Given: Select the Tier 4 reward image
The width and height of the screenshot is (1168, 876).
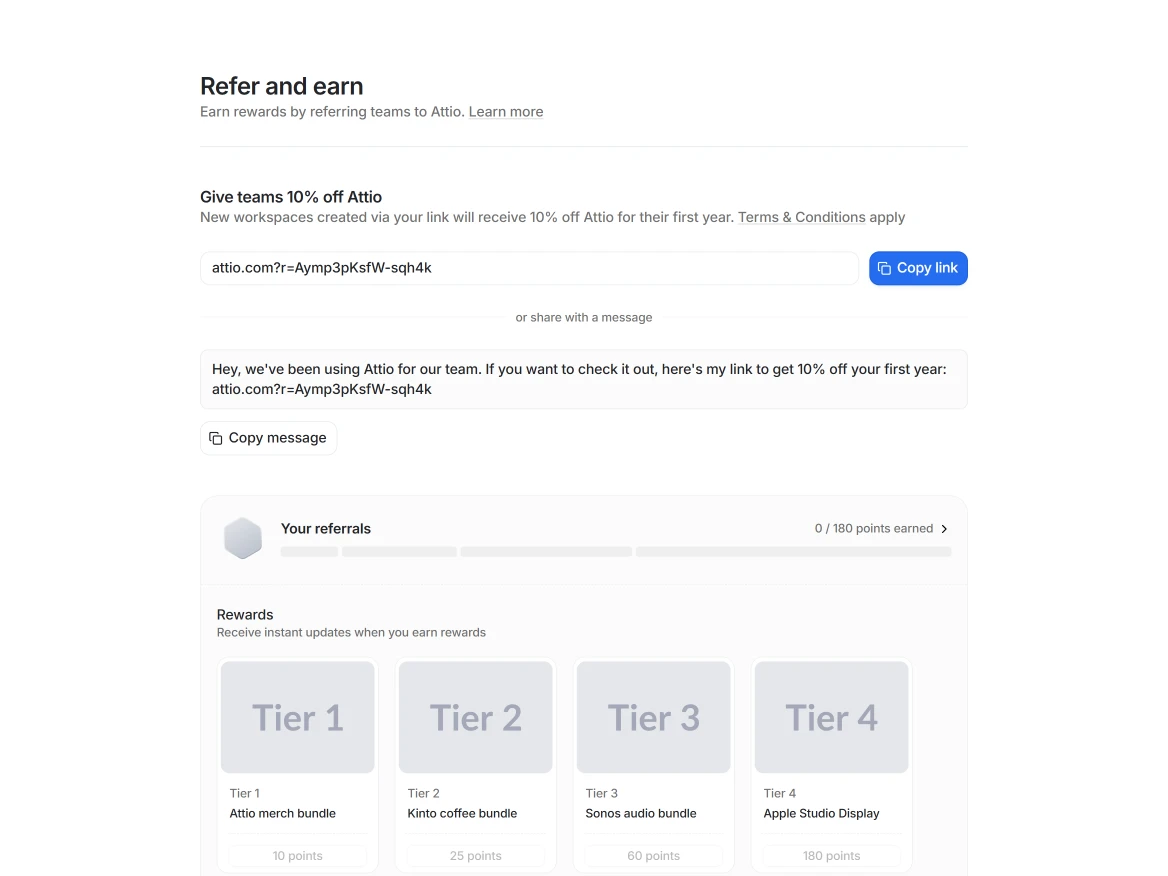Looking at the screenshot, I should 832,717.
